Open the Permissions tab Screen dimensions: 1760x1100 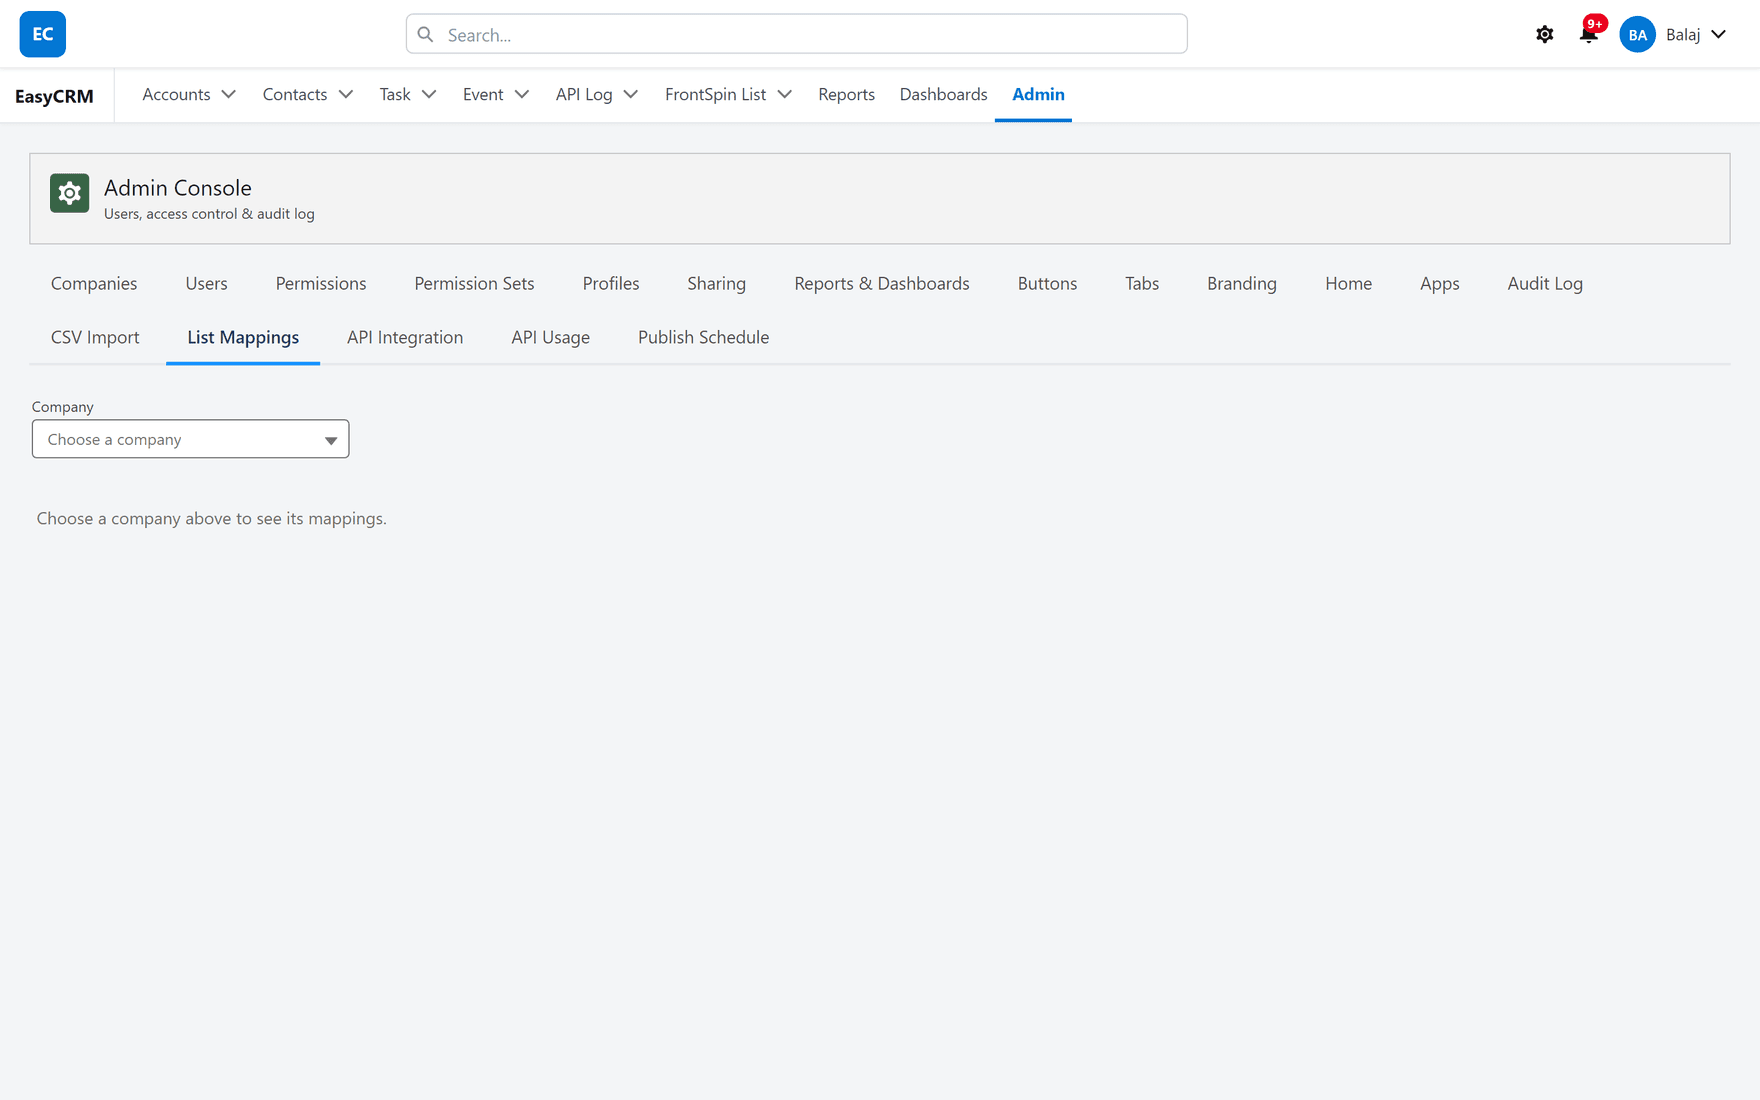click(x=321, y=283)
